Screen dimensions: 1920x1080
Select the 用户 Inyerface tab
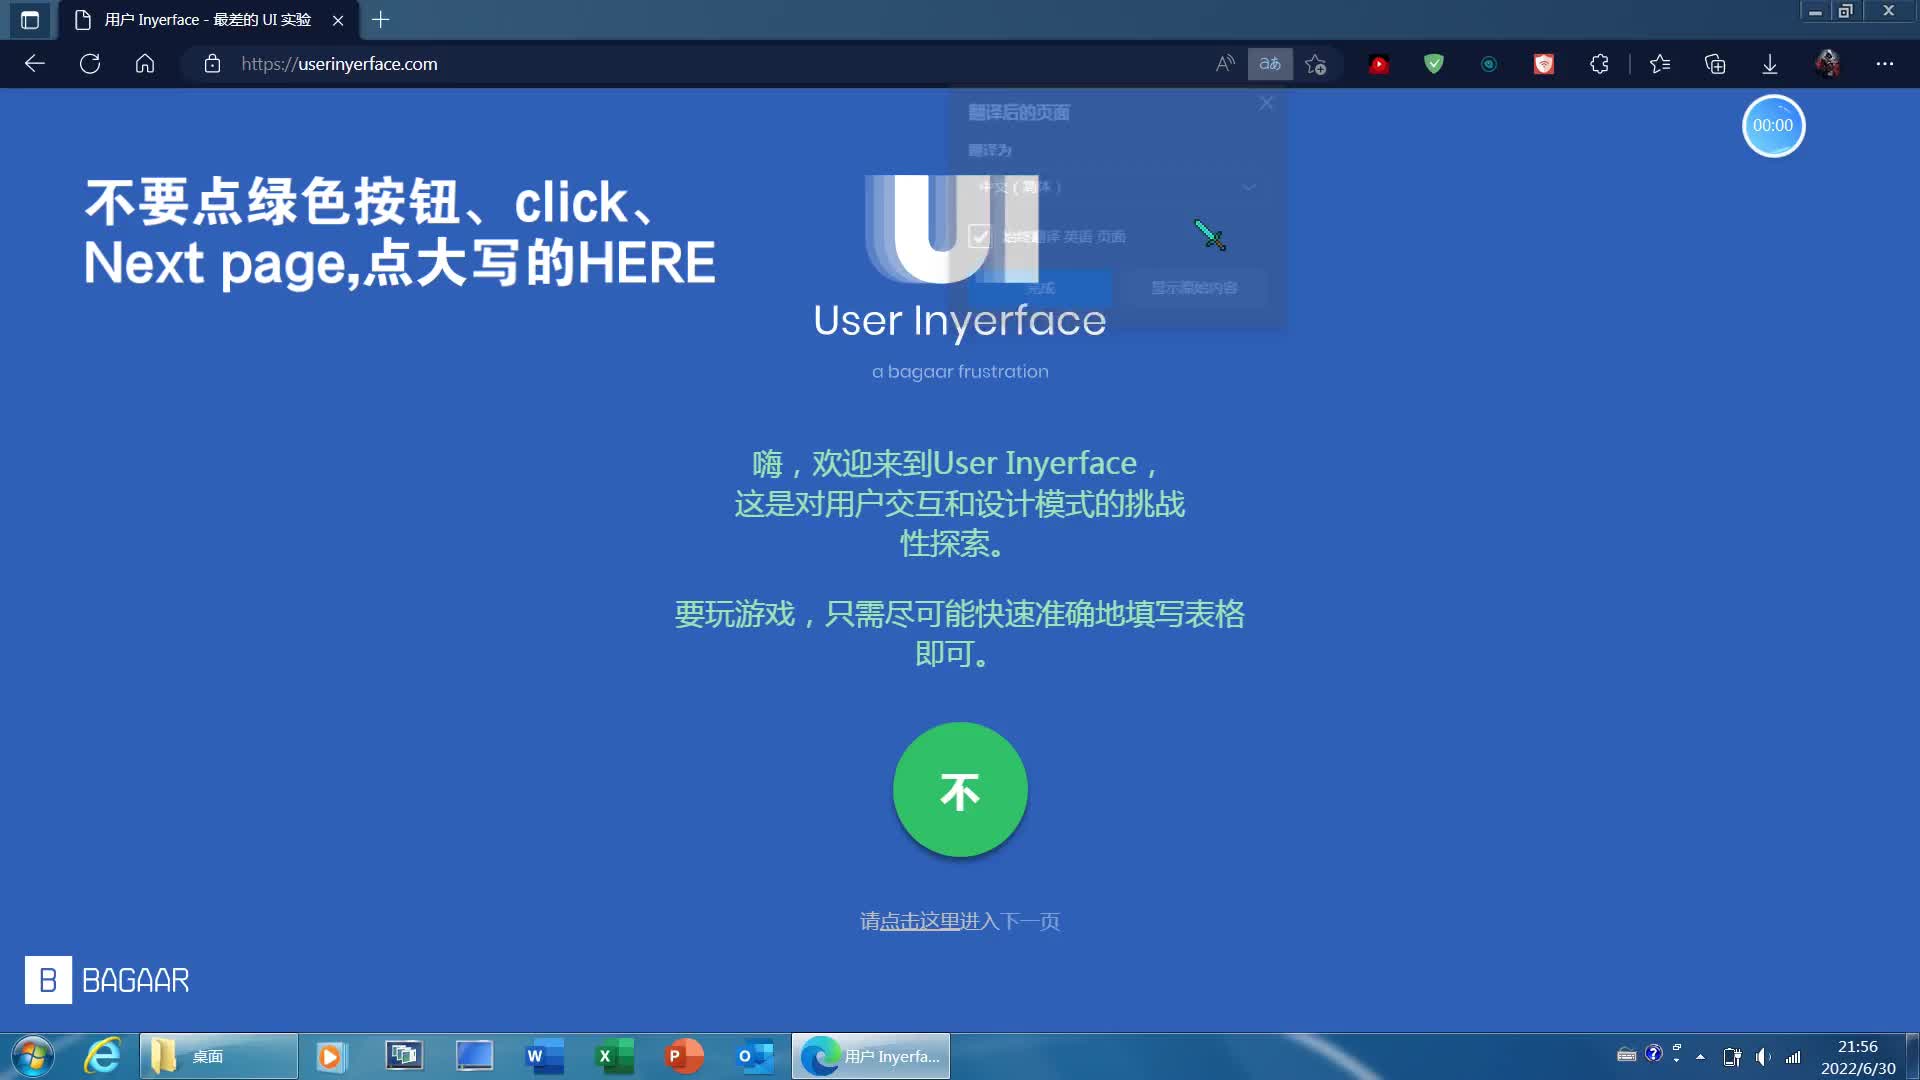[207, 20]
